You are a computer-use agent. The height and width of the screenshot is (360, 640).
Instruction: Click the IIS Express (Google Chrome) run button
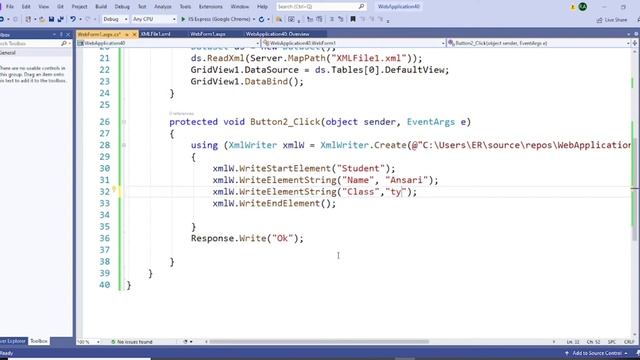click(x=216, y=19)
